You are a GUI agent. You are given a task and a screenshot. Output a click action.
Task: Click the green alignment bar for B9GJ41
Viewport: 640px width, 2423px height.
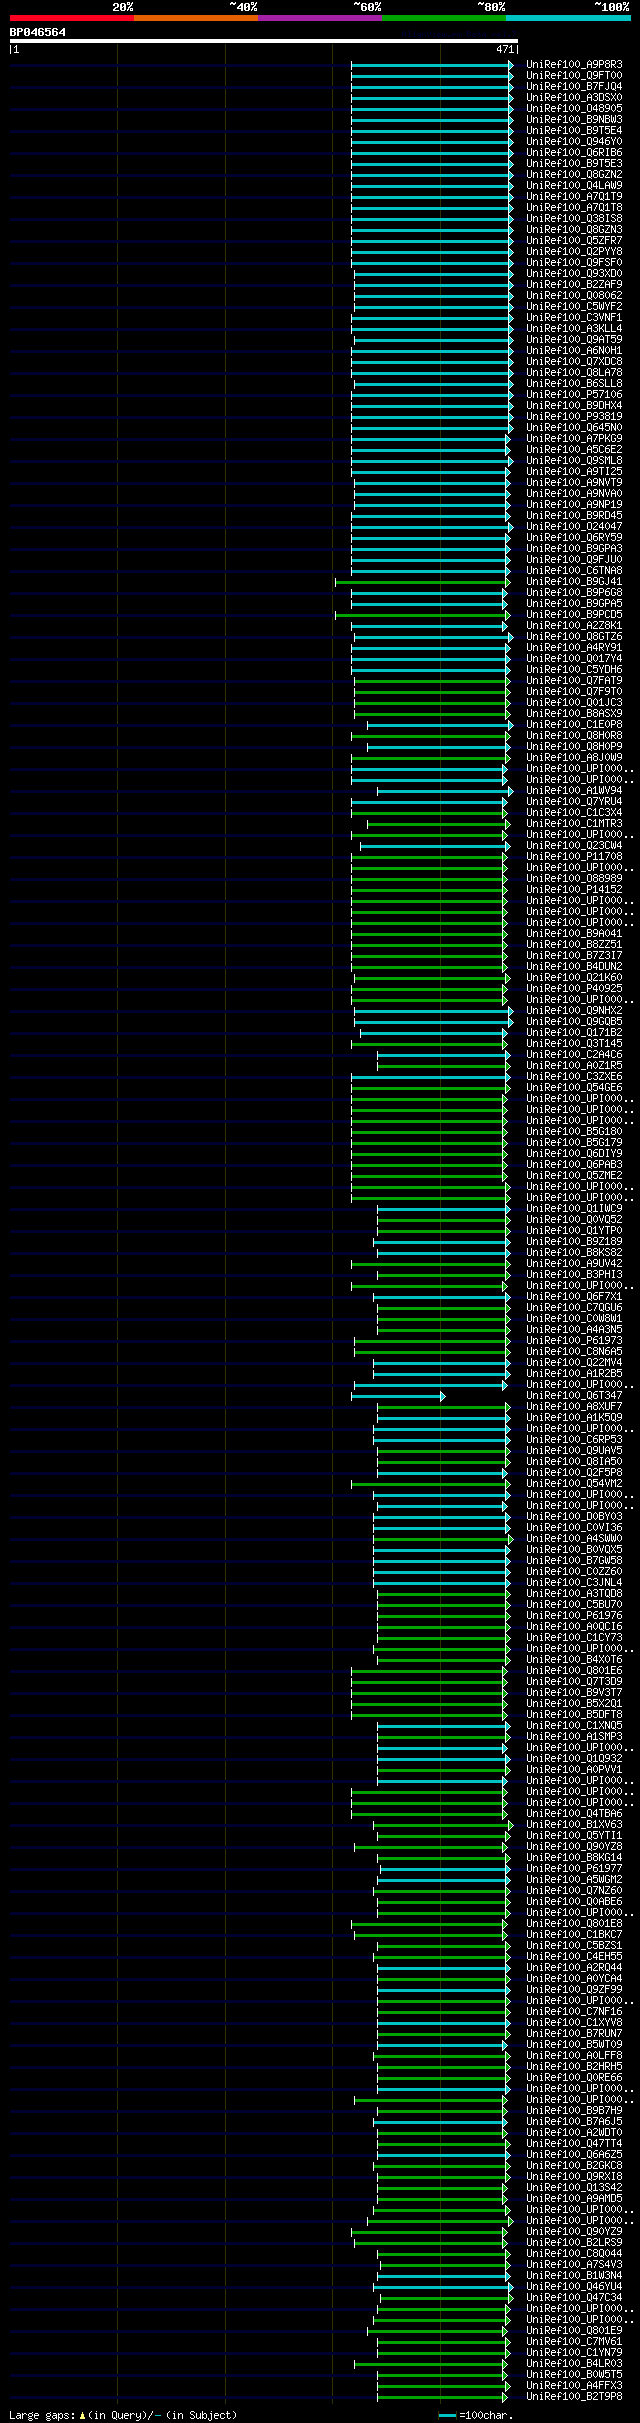[x=422, y=582]
